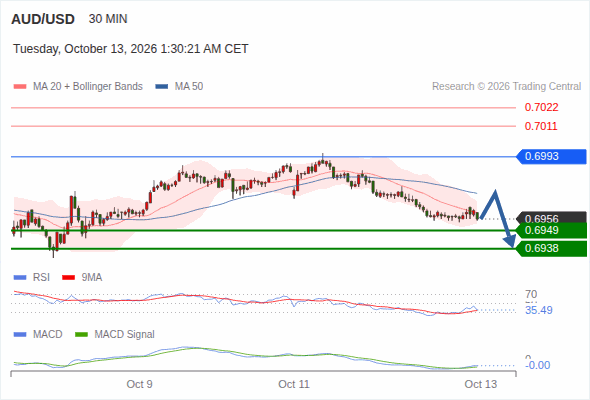
Task: Click the 0.6956 current price tag
Action: pyautogui.click(x=551, y=217)
